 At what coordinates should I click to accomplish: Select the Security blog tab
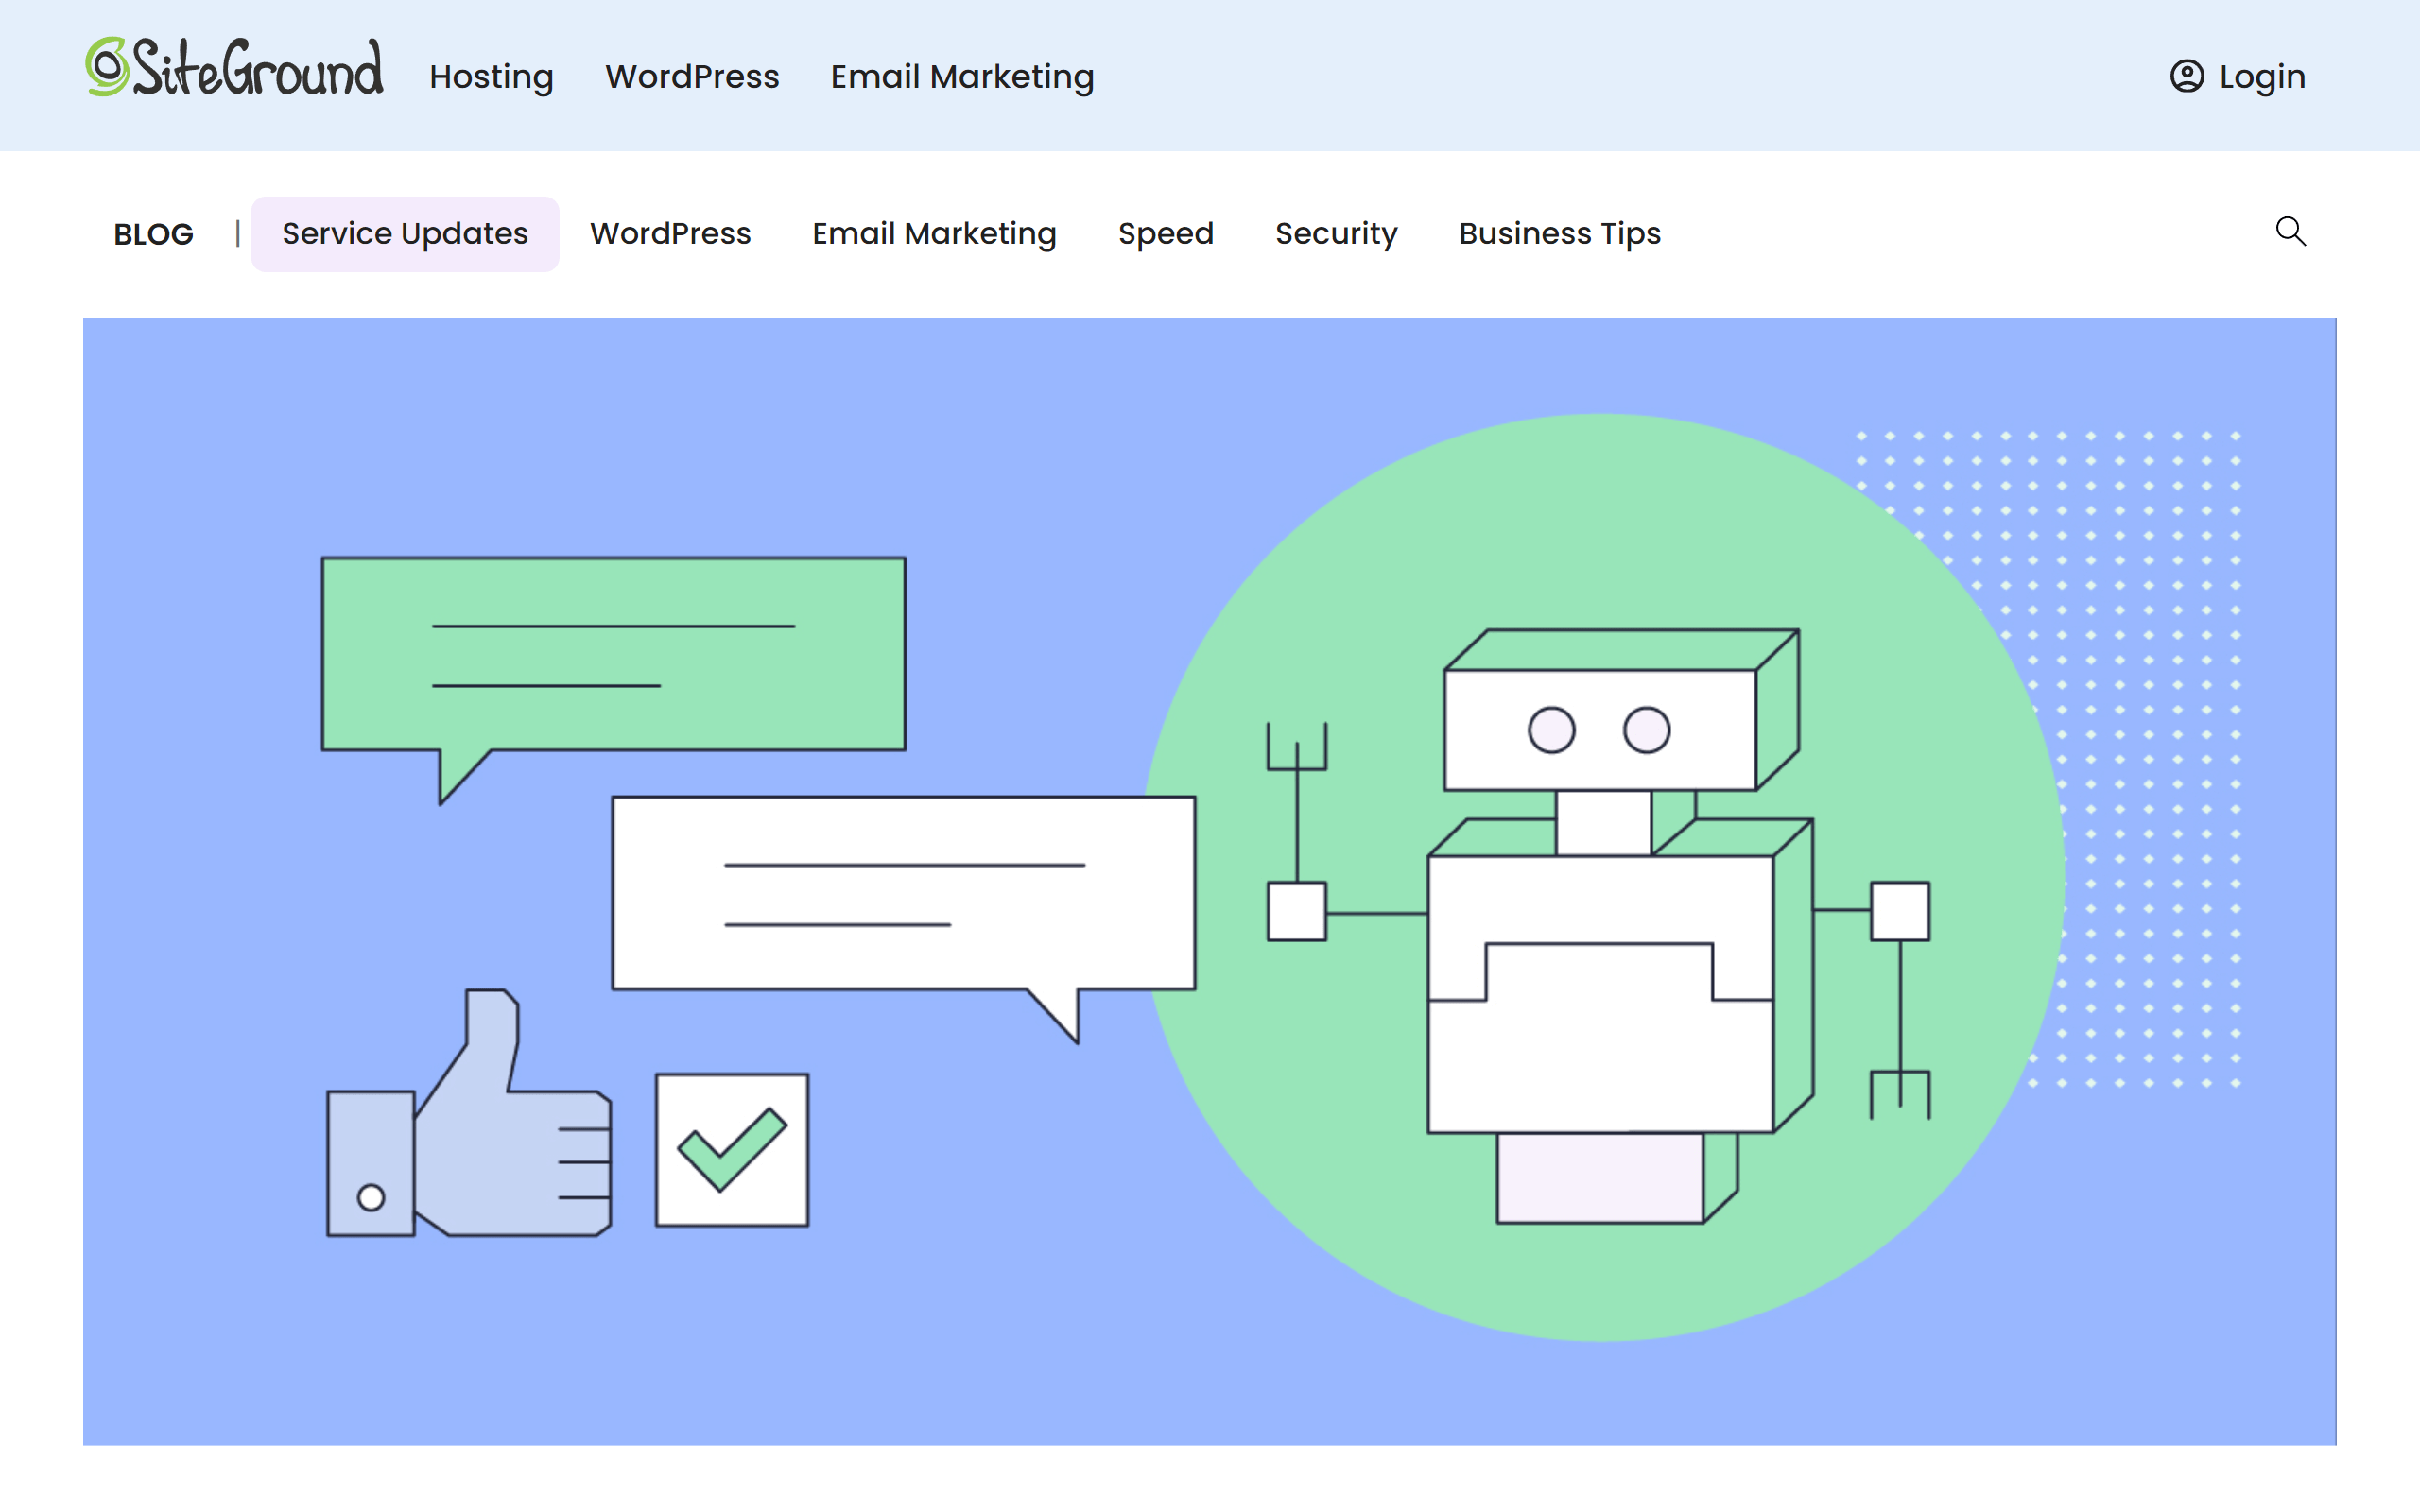1337,232
